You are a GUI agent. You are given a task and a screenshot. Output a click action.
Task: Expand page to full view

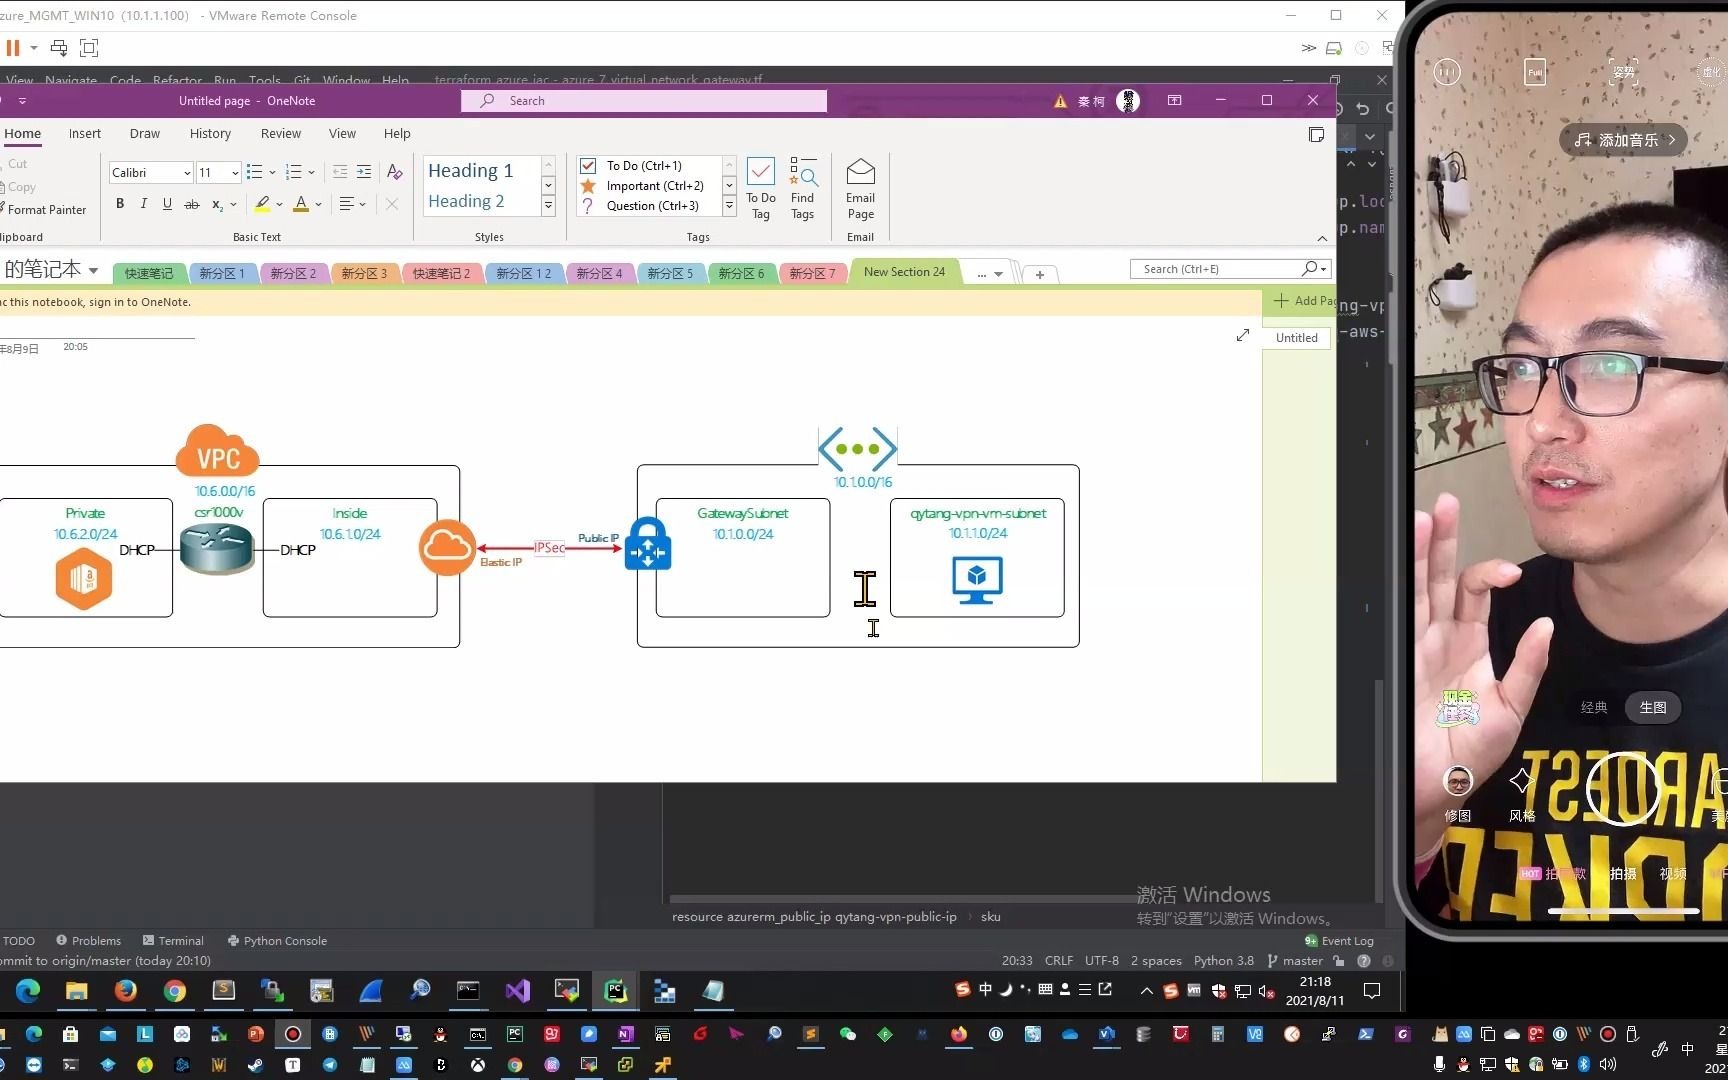click(1243, 335)
